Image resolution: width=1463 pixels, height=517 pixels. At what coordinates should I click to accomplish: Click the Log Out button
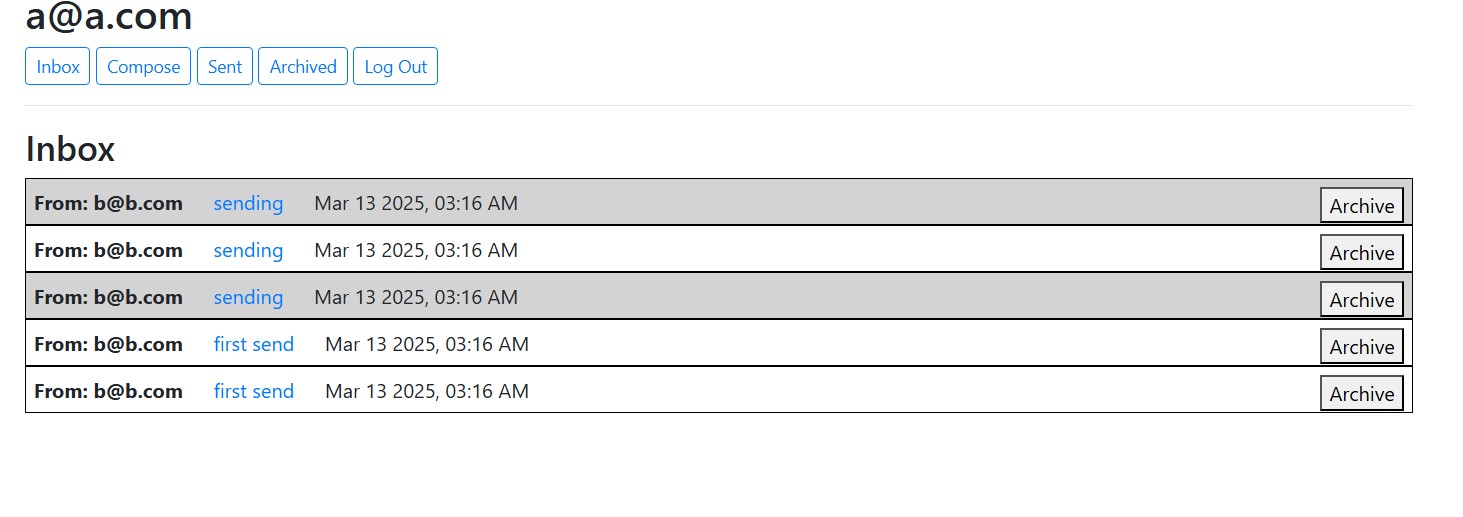click(x=395, y=67)
